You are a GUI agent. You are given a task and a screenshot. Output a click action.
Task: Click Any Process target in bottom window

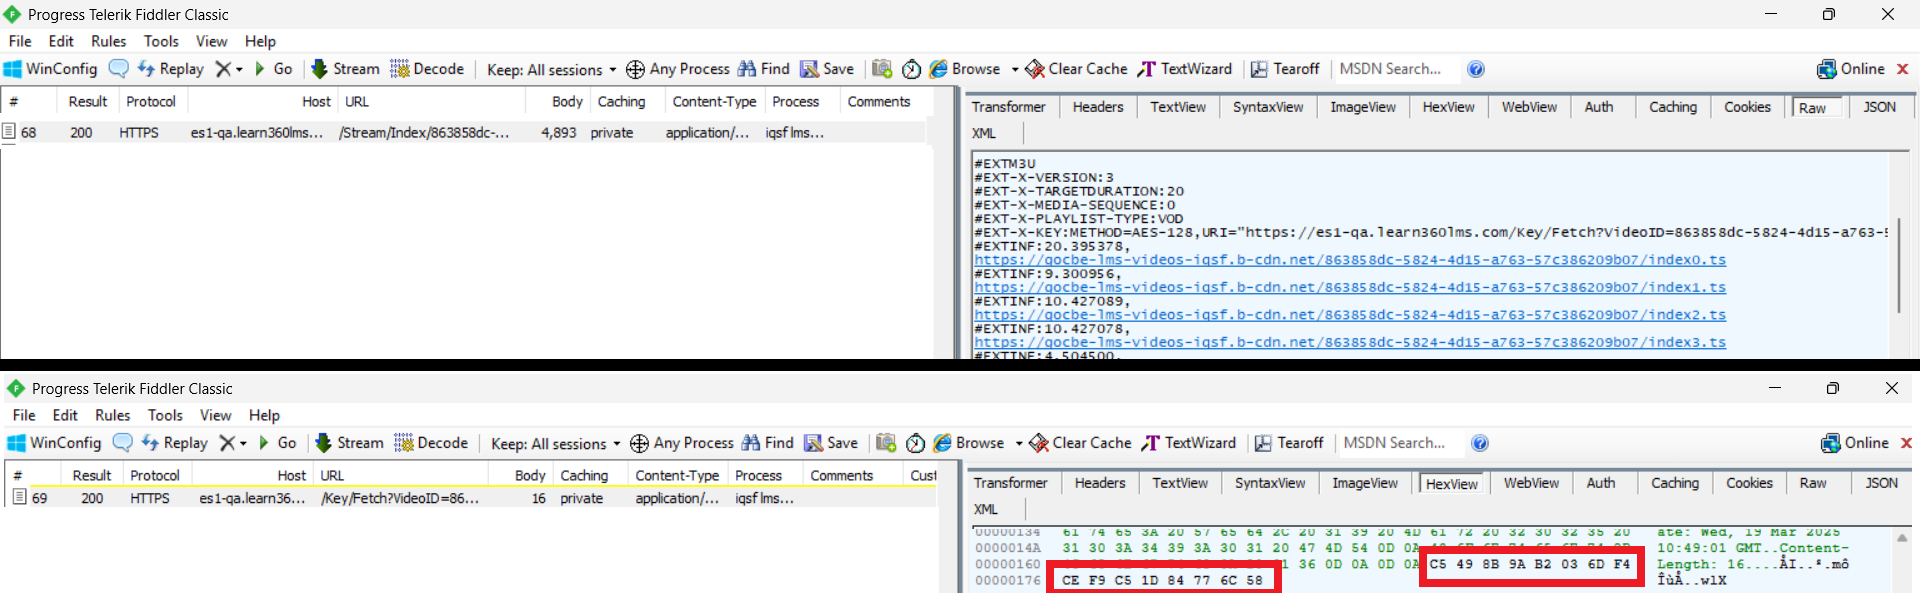point(682,443)
